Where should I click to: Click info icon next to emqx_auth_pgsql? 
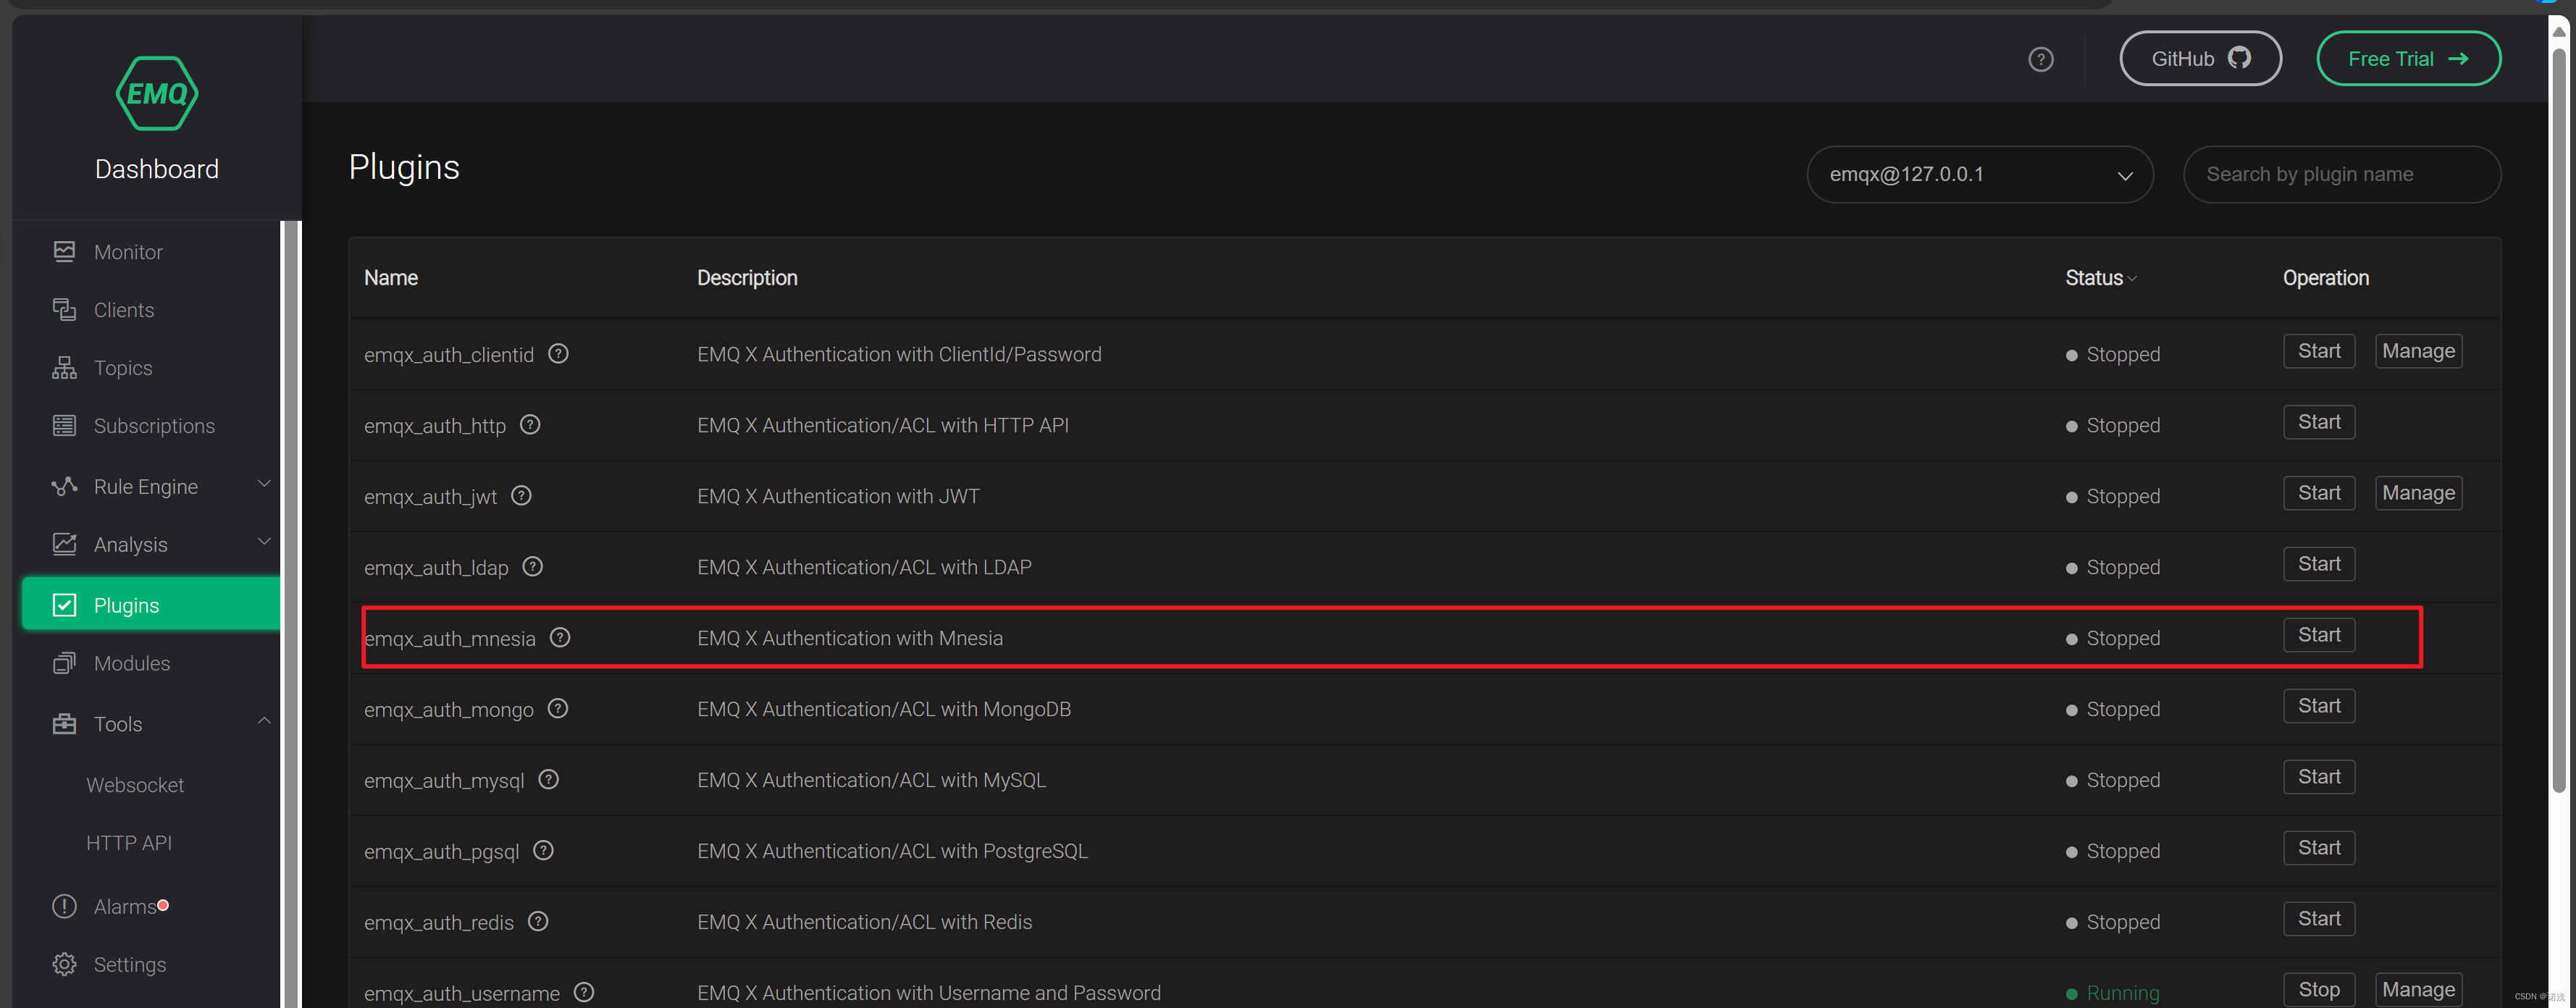coord(543,851)
